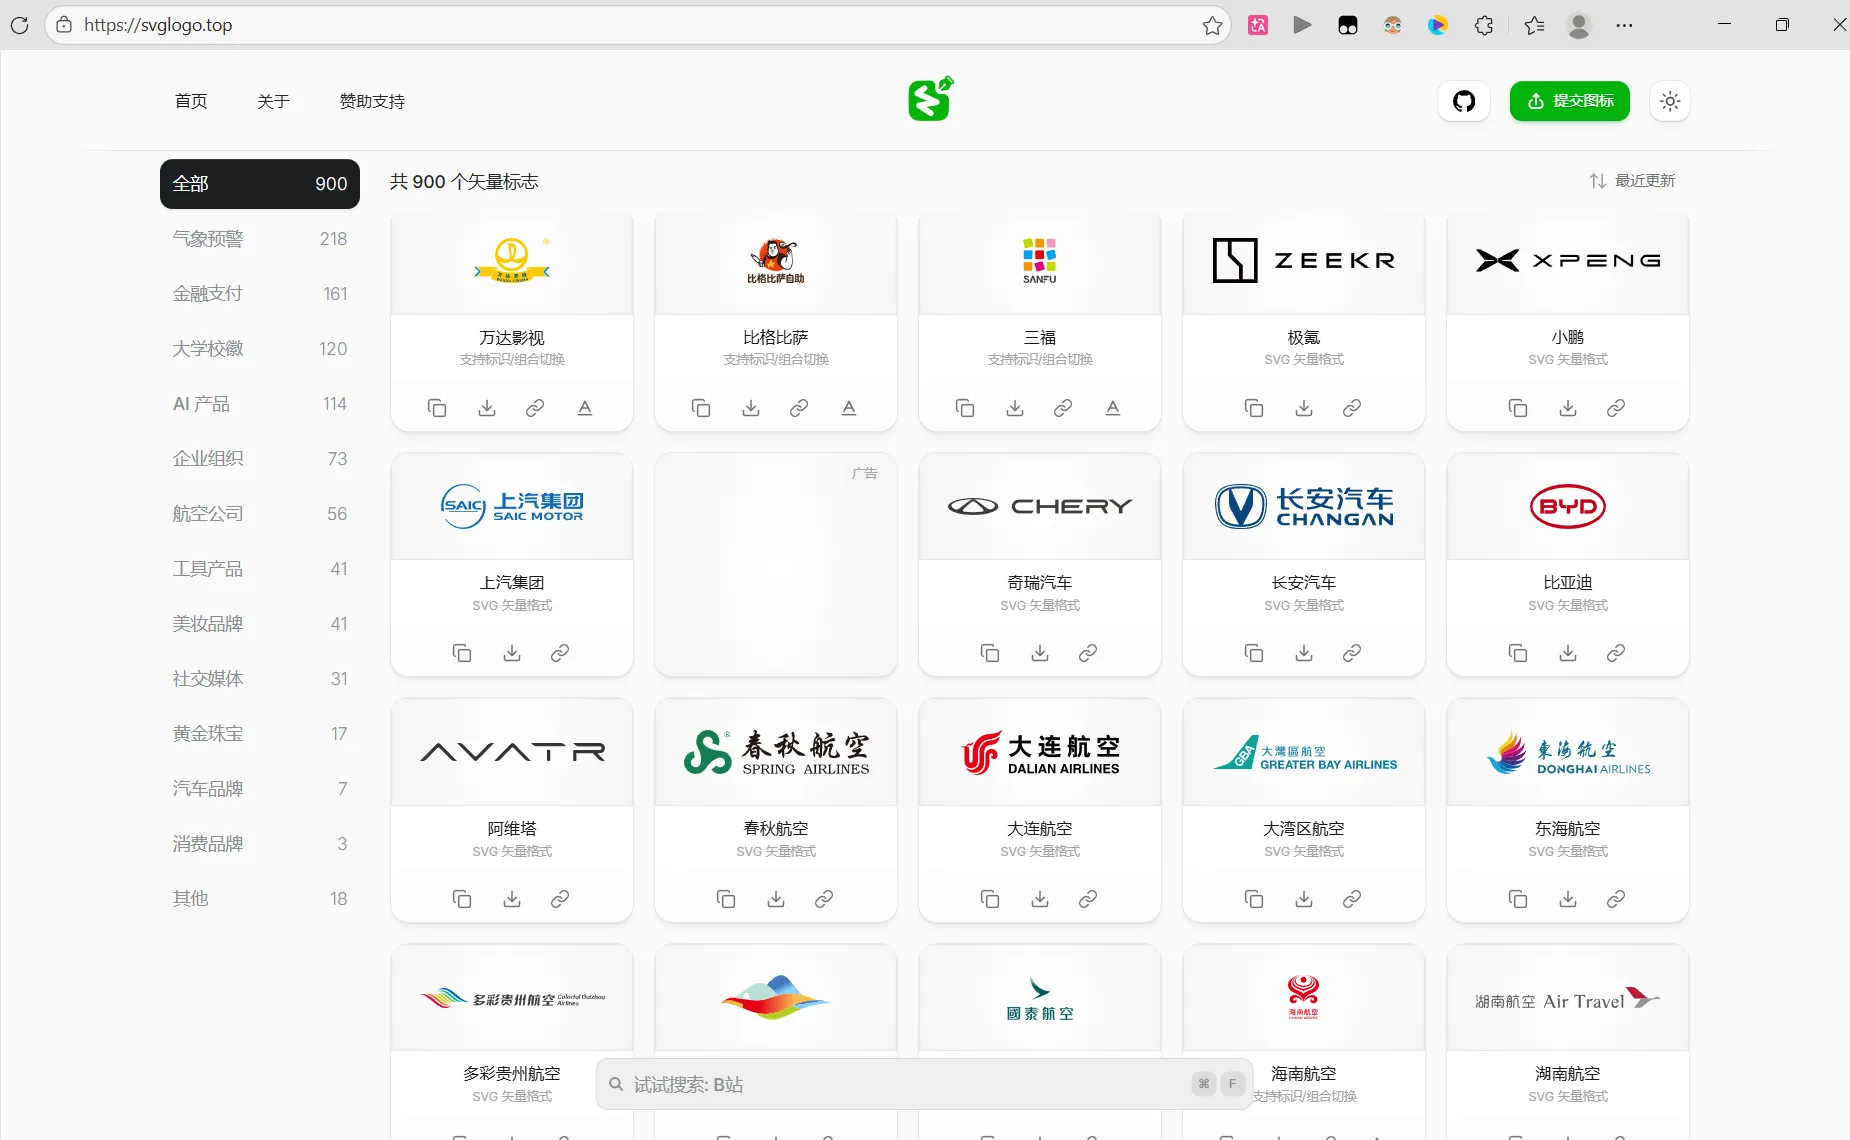Image resolution: width=1850 pixels, height=1140 pixels.
Task: Open the GitHub repository icon
Action: point(1464,101)
